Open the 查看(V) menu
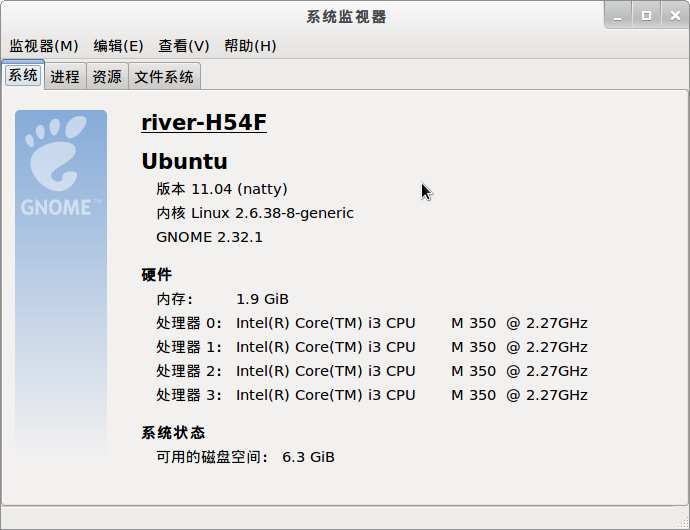 [x=184, y=46]
